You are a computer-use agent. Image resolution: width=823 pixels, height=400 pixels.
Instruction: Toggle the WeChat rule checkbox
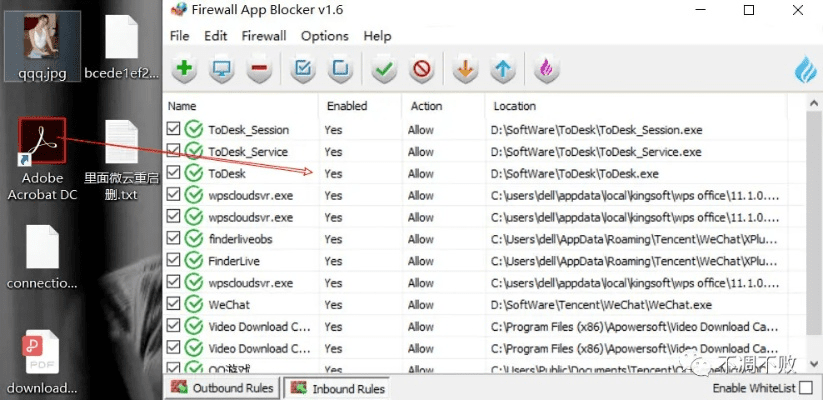click(x=174, y=304)
